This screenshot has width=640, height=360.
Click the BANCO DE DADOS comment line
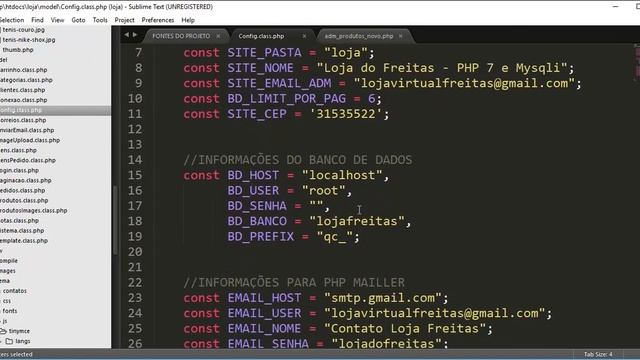pyautogui.click(x=298, y=160)
